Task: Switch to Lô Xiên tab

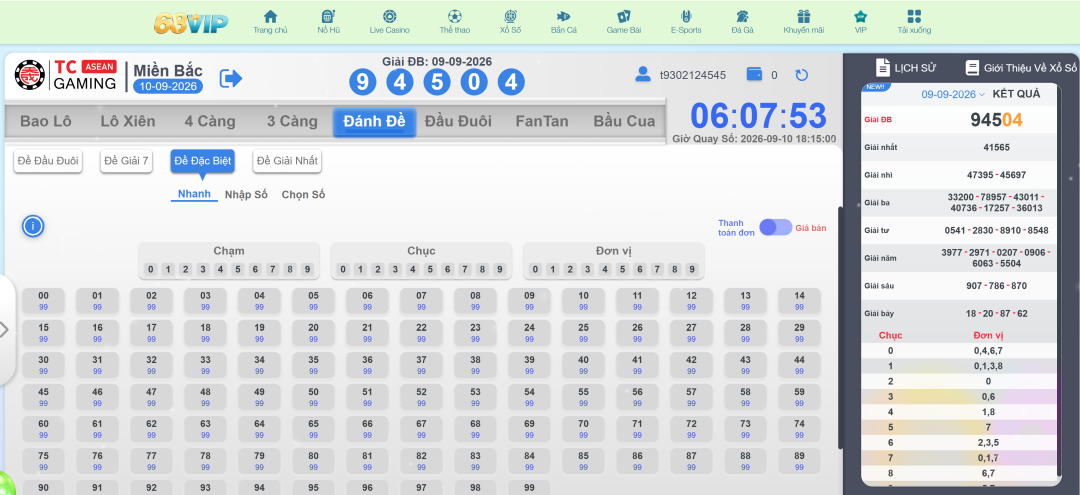Action: (127, 122)
